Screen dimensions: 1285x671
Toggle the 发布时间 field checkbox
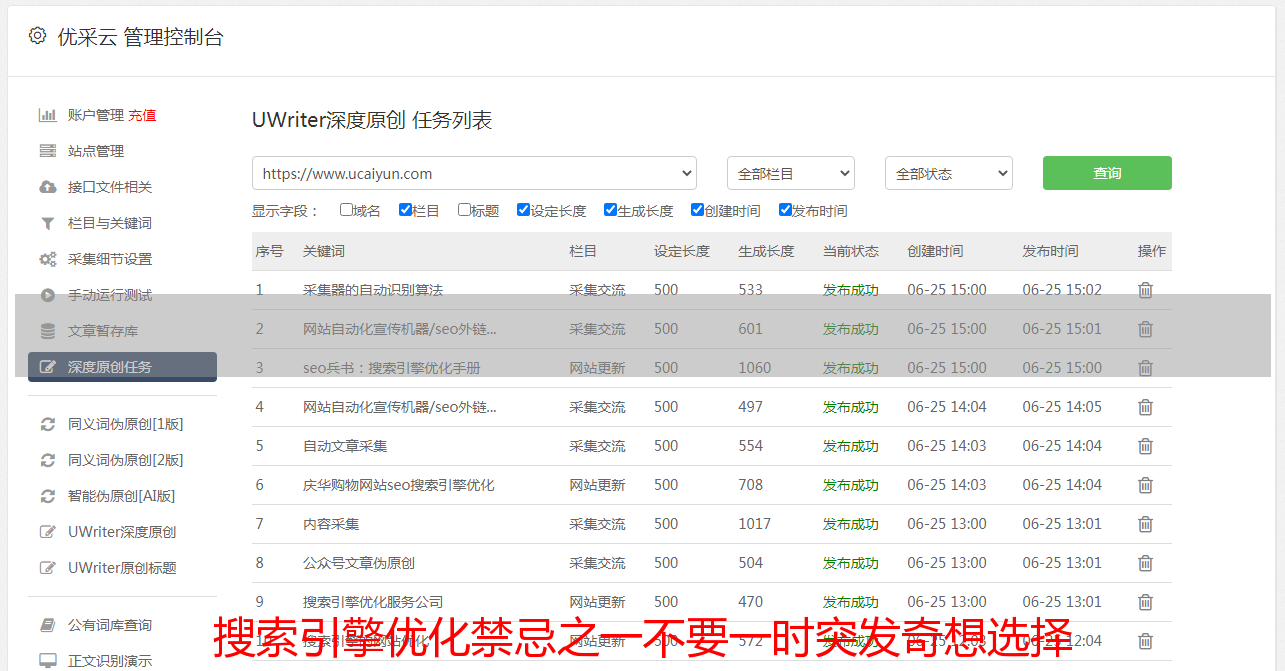tap(785, 210)
